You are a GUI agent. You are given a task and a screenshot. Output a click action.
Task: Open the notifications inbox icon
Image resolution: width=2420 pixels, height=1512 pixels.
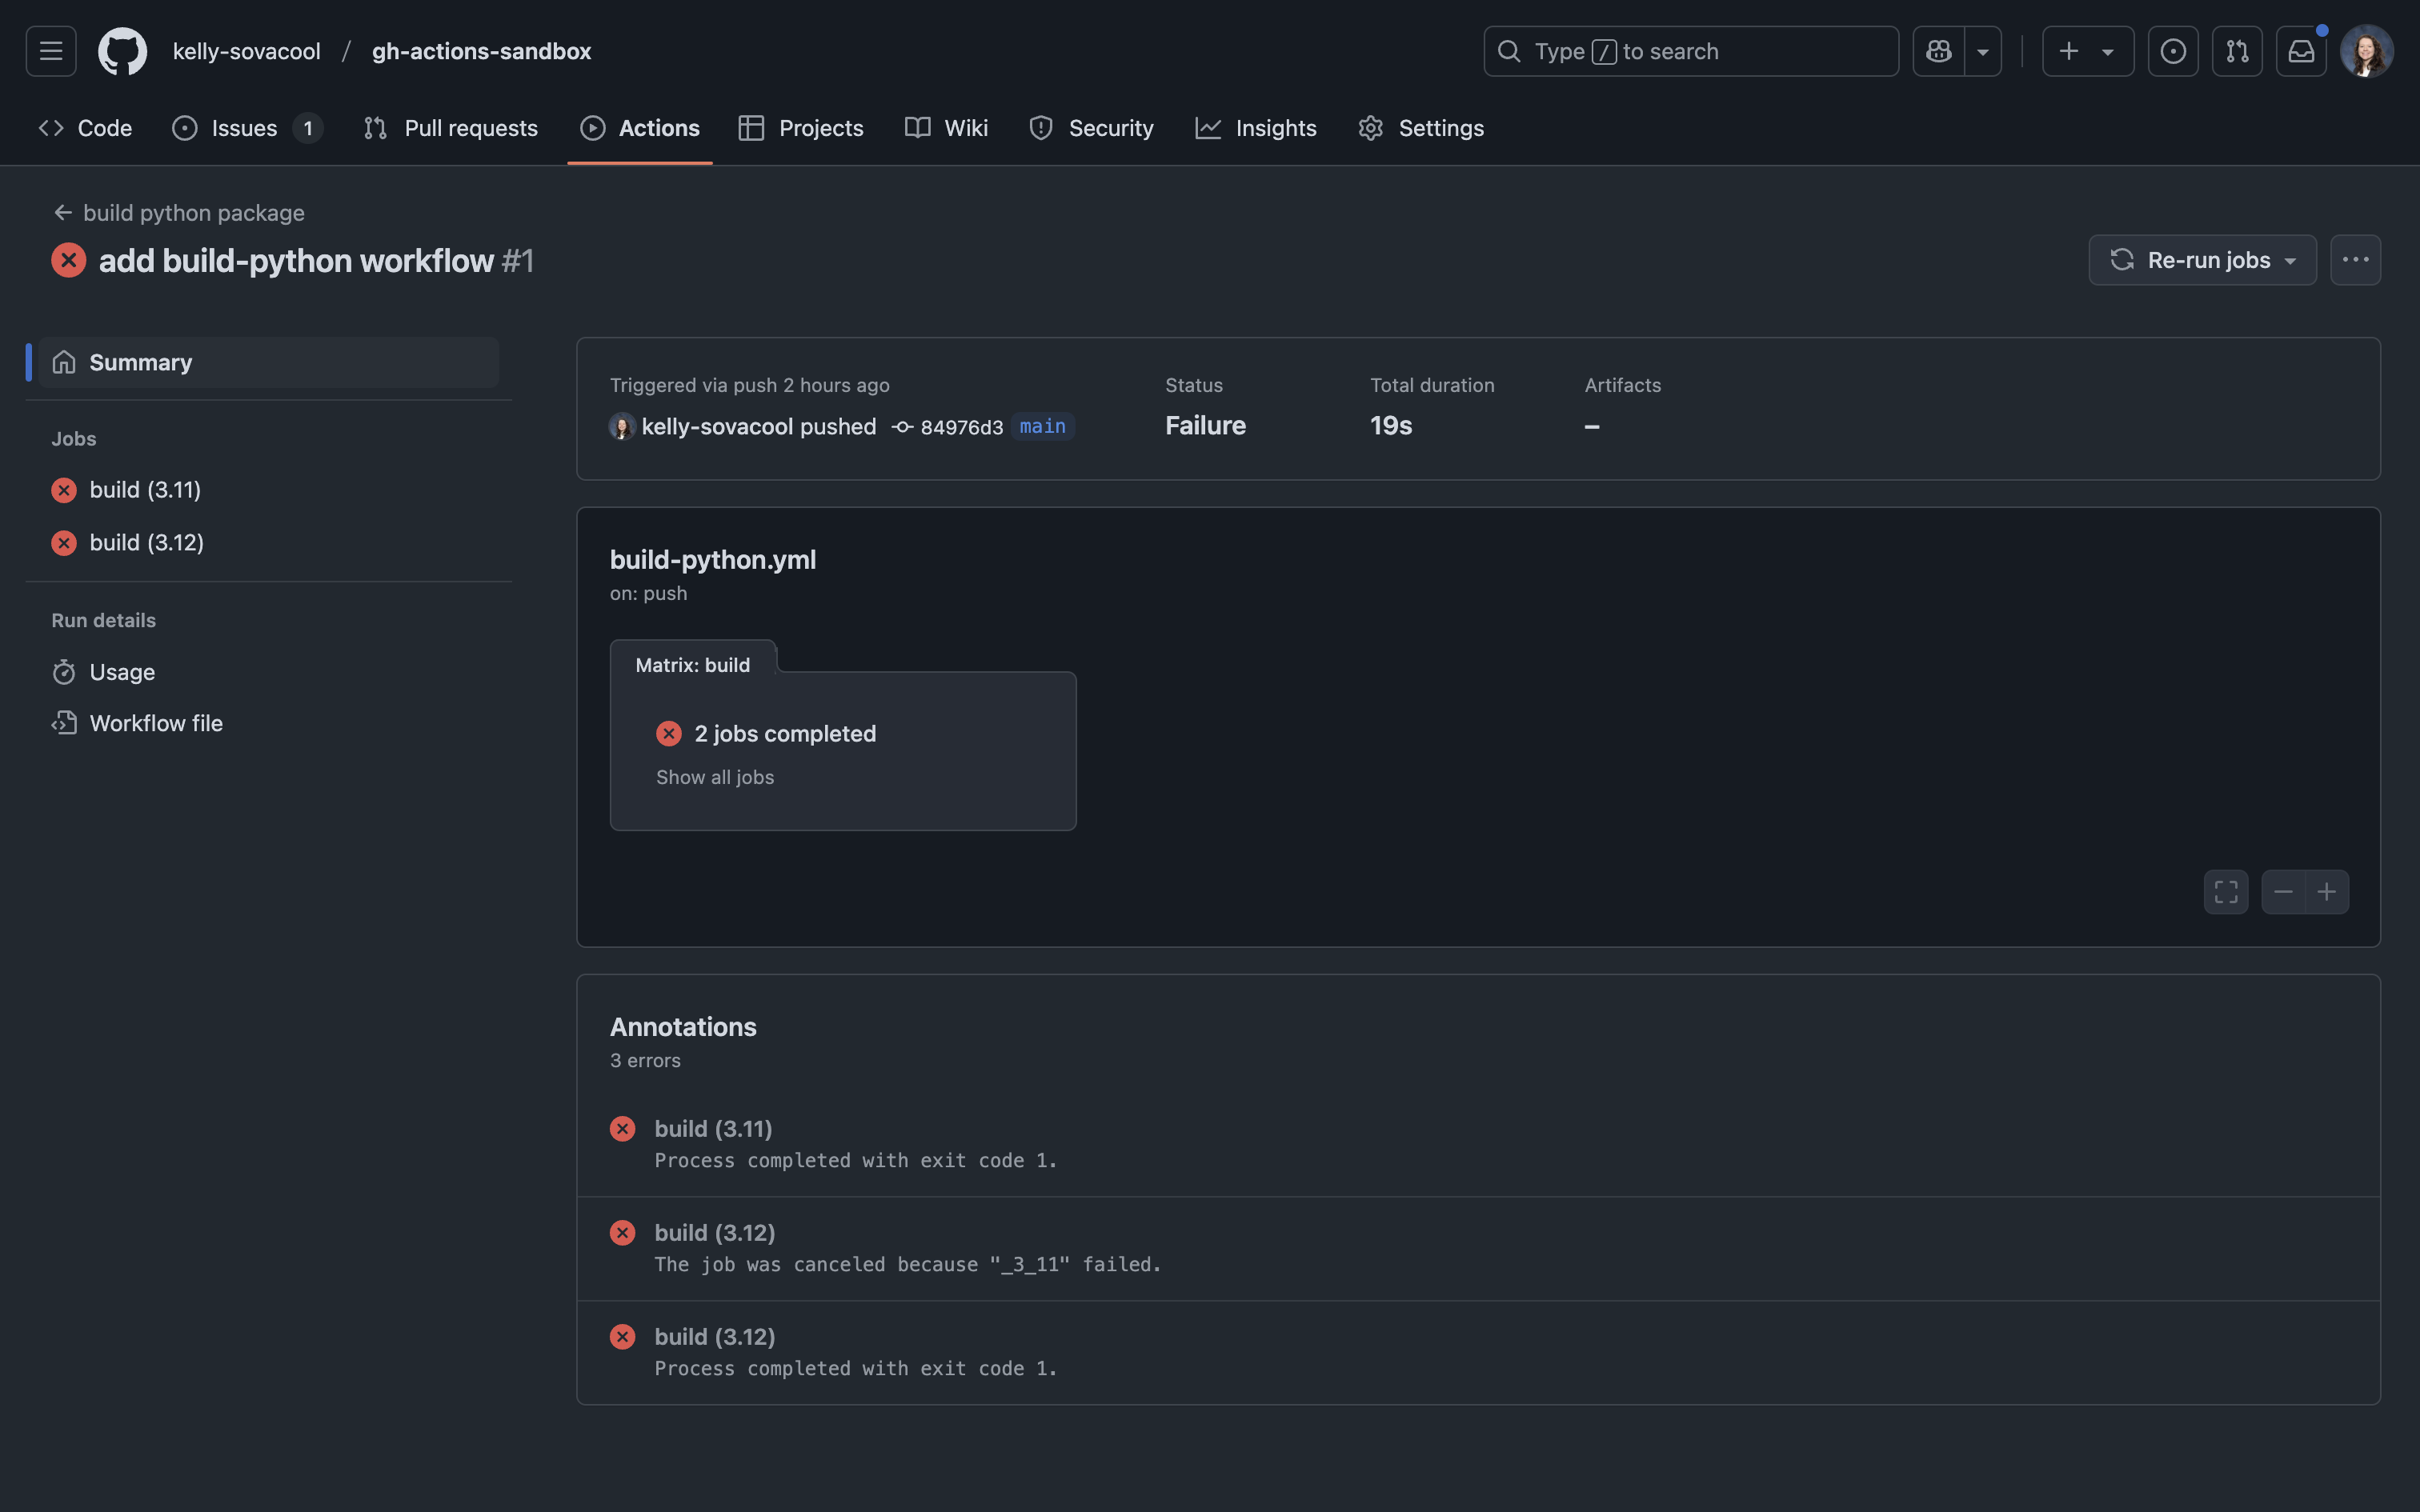(x=2300, y=51)
